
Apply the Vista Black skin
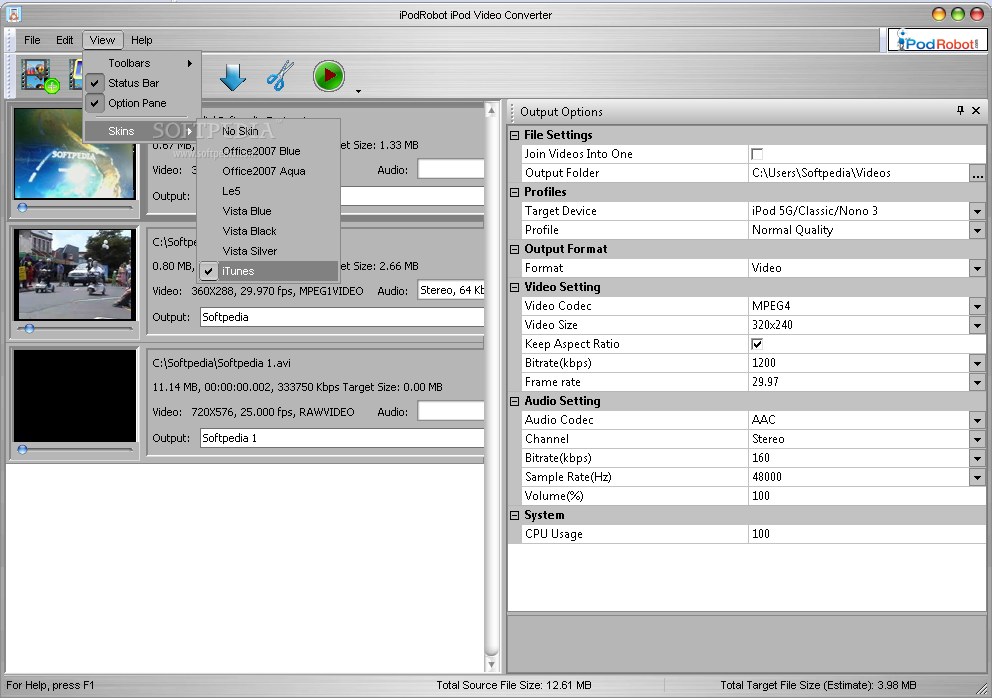pyautogui.click(x=269, y=231)
